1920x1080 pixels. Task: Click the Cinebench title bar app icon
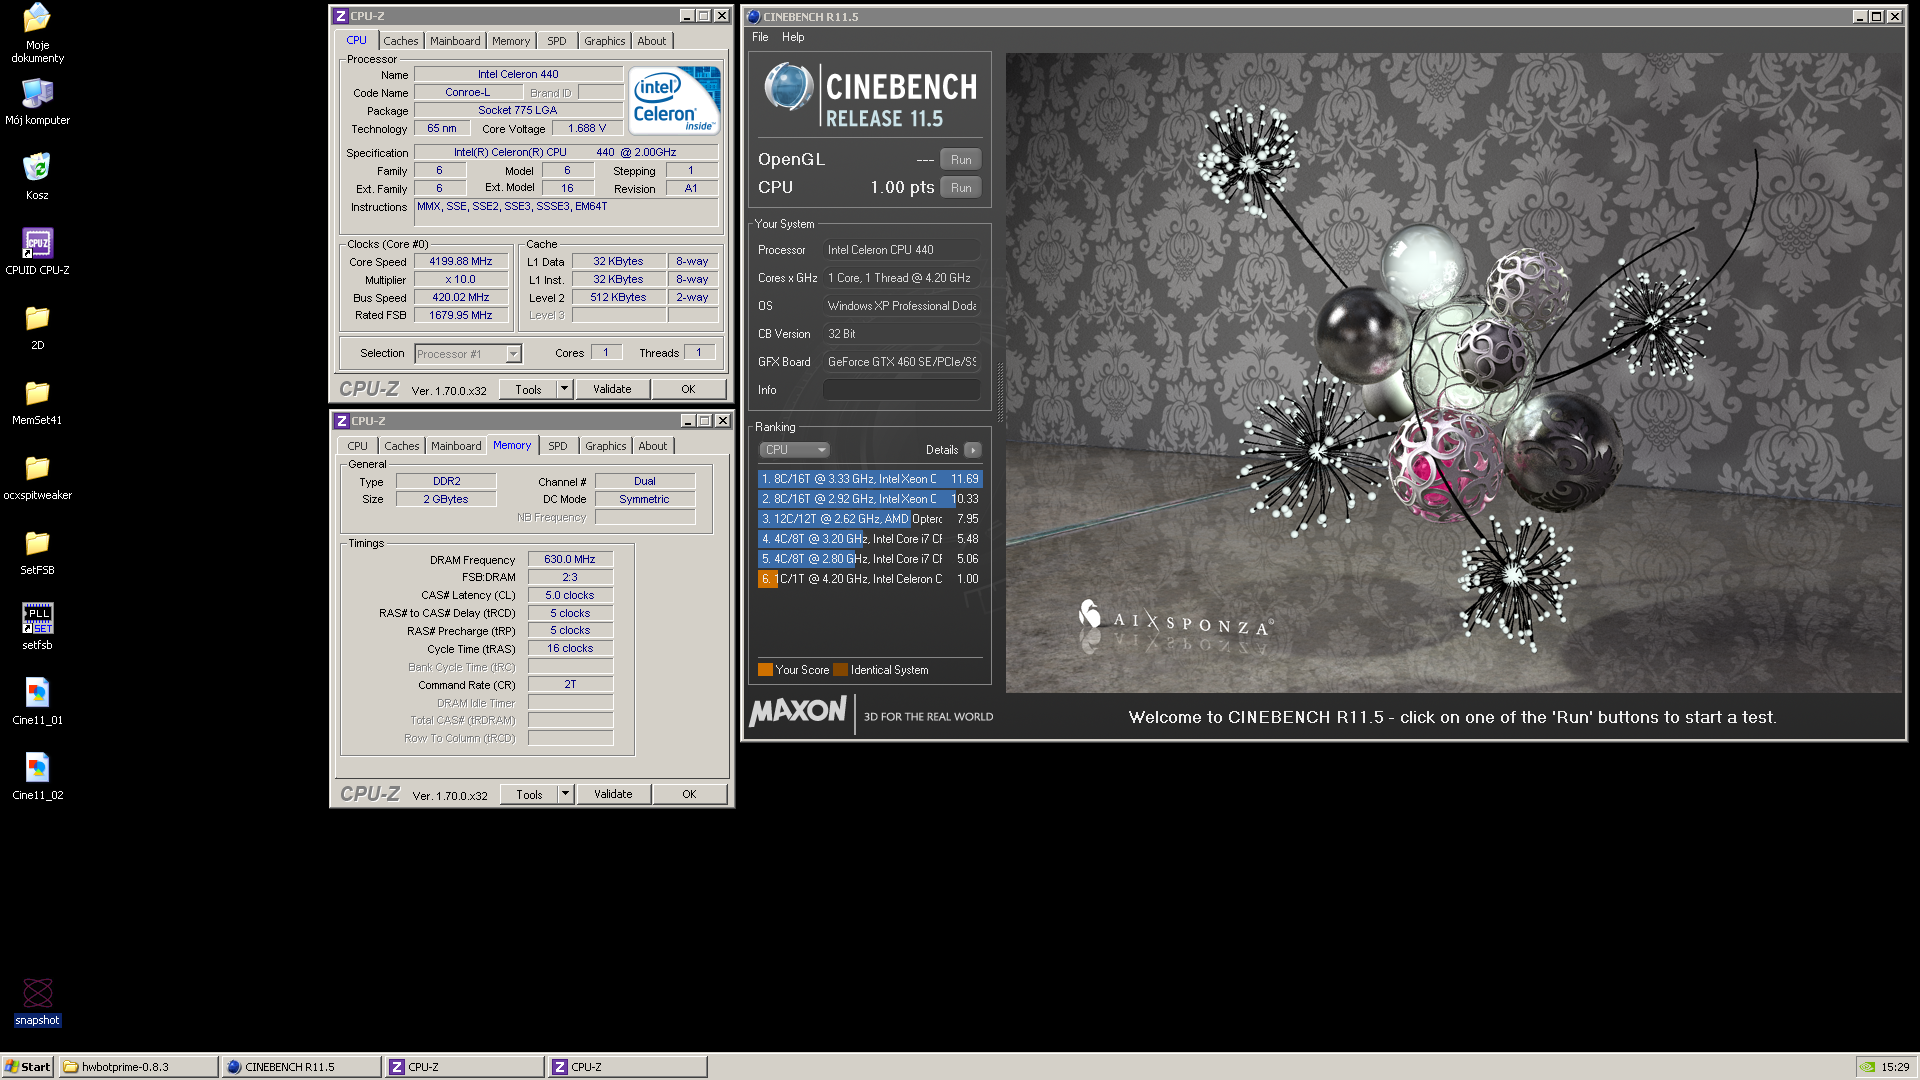[x=754, y=16]
